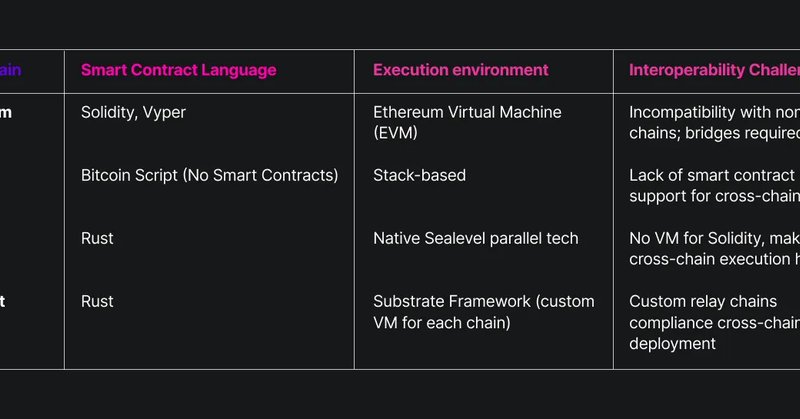Select the "Lack of smart contract" cell

712,175
